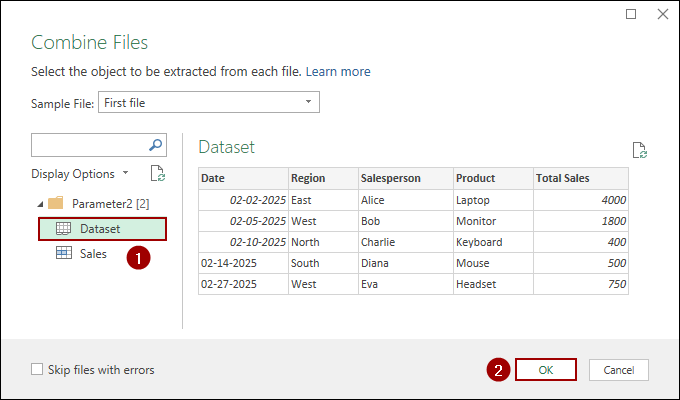This screenshot has height=400, width=680.
Task: Select the Dataset item in navigator
Action: coord(100,229)
